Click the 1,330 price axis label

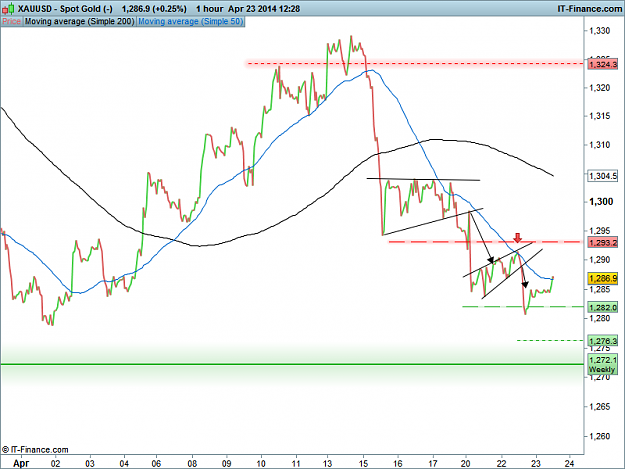click(599, 31)
